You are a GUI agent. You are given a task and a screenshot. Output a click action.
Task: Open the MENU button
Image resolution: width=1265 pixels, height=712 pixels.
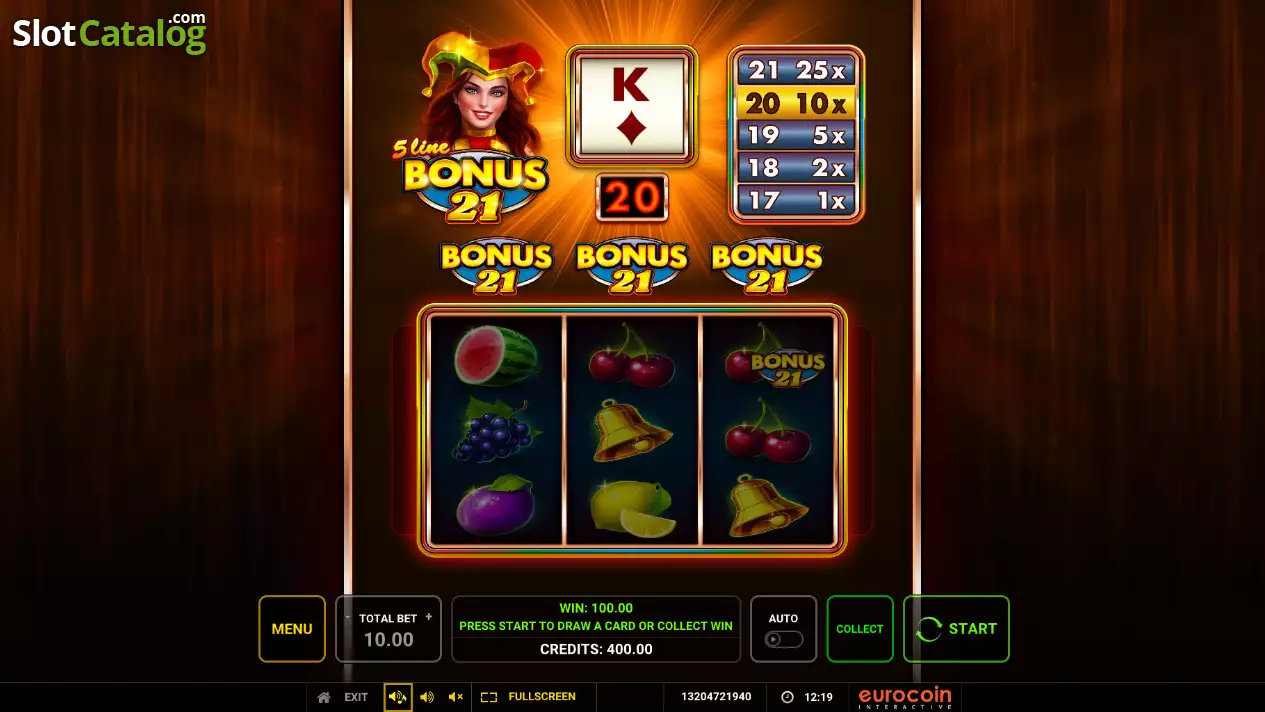[292, 629]
